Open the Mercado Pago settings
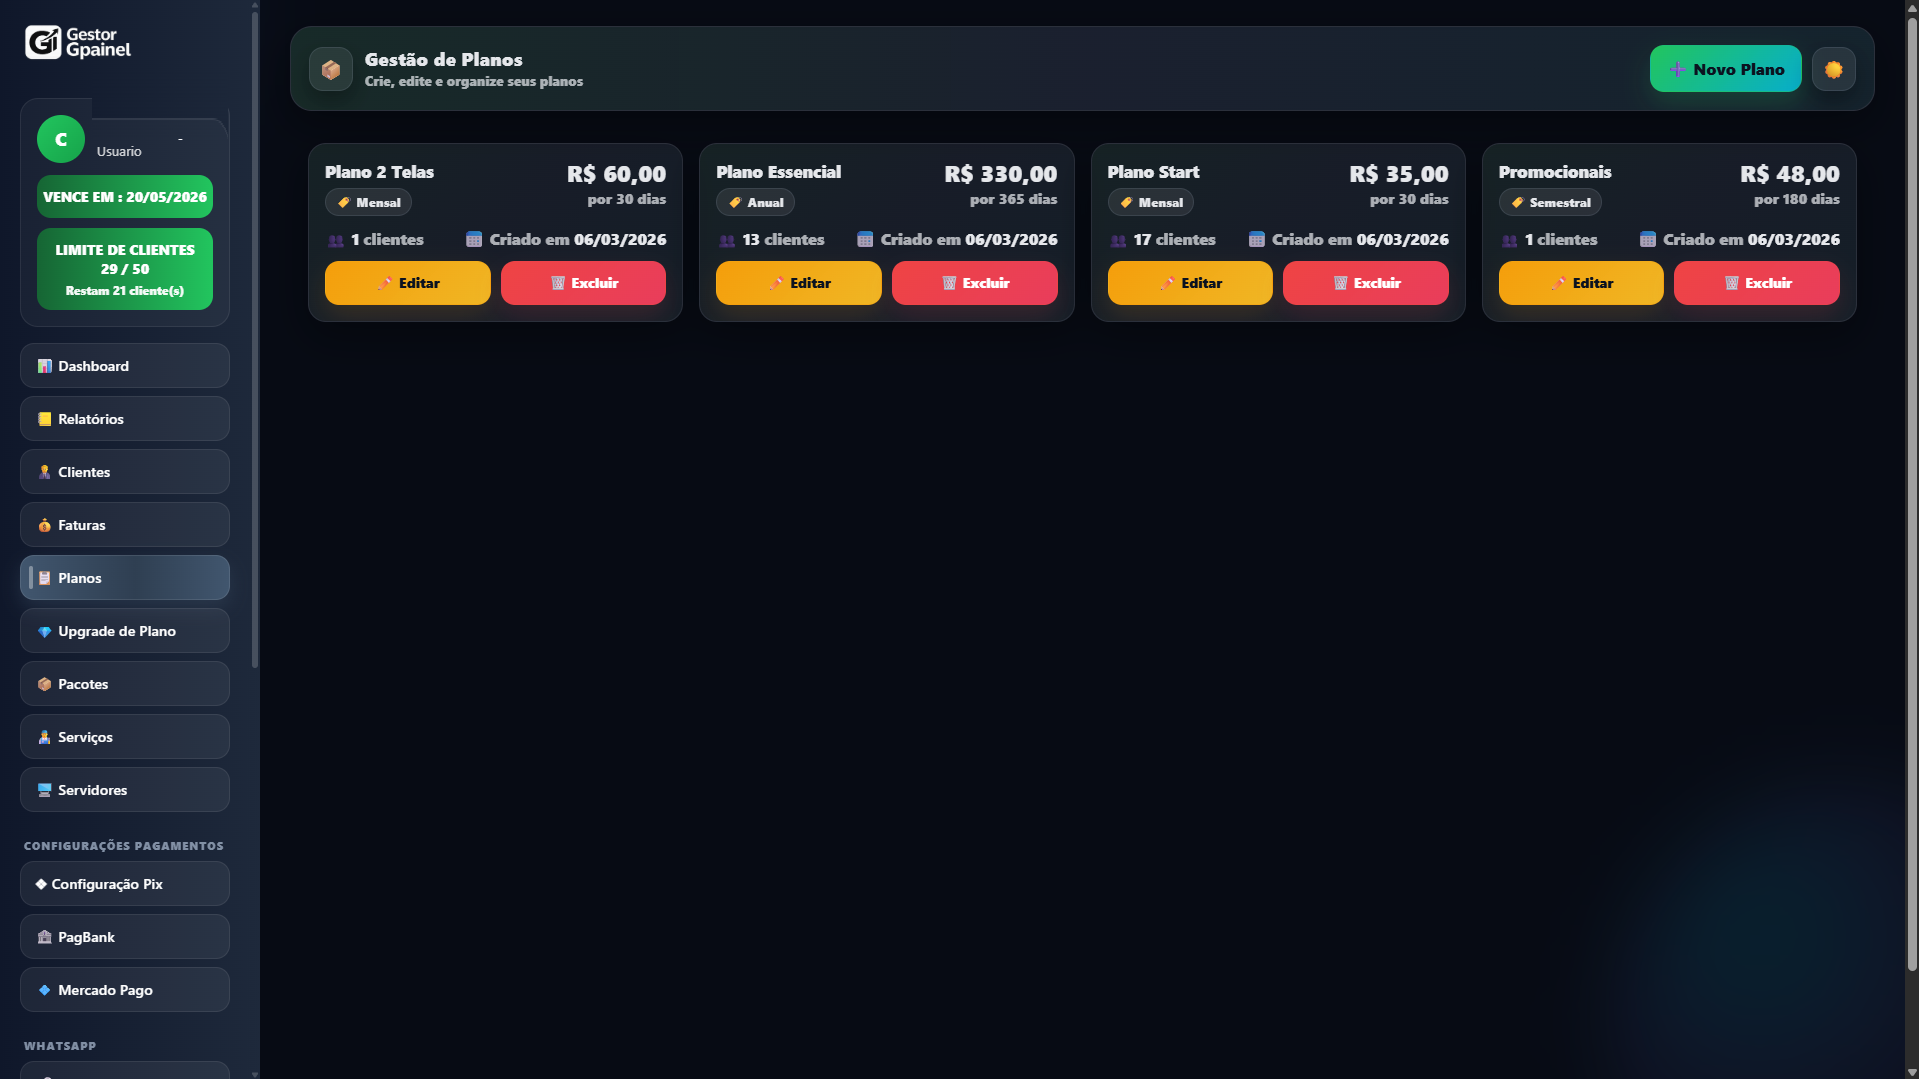 125,990
